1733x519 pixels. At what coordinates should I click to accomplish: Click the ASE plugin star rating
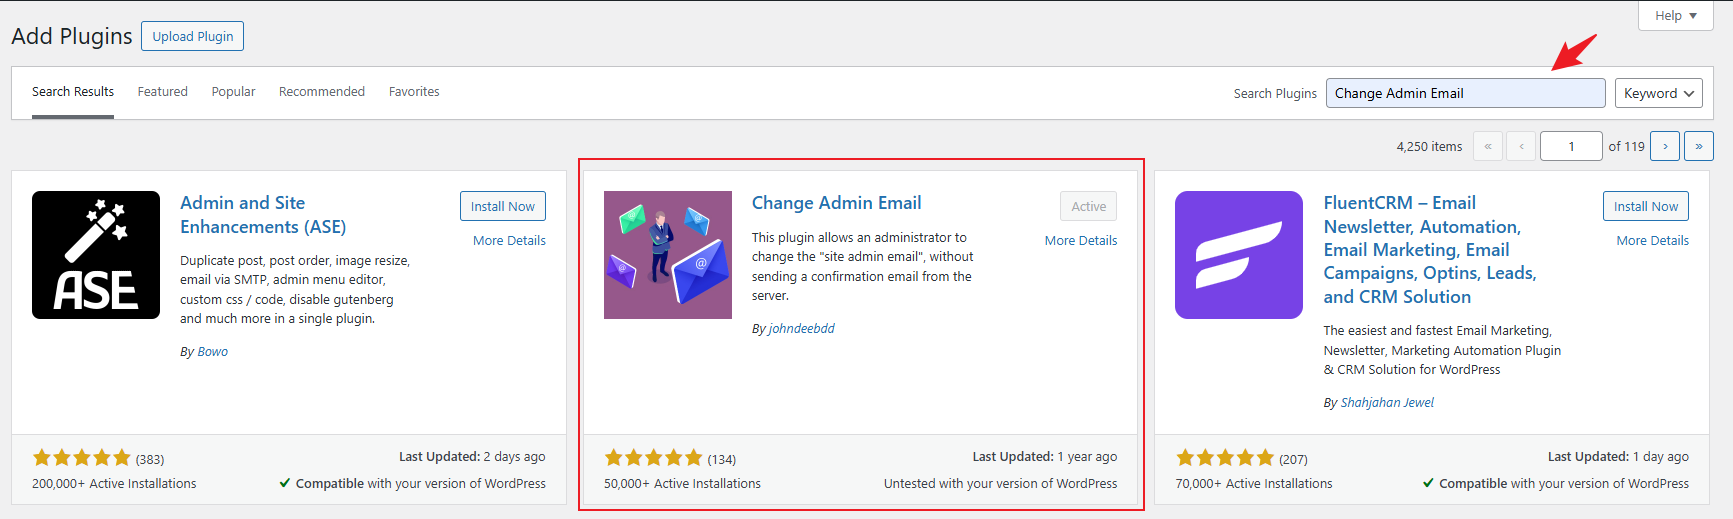pos(82,458)
